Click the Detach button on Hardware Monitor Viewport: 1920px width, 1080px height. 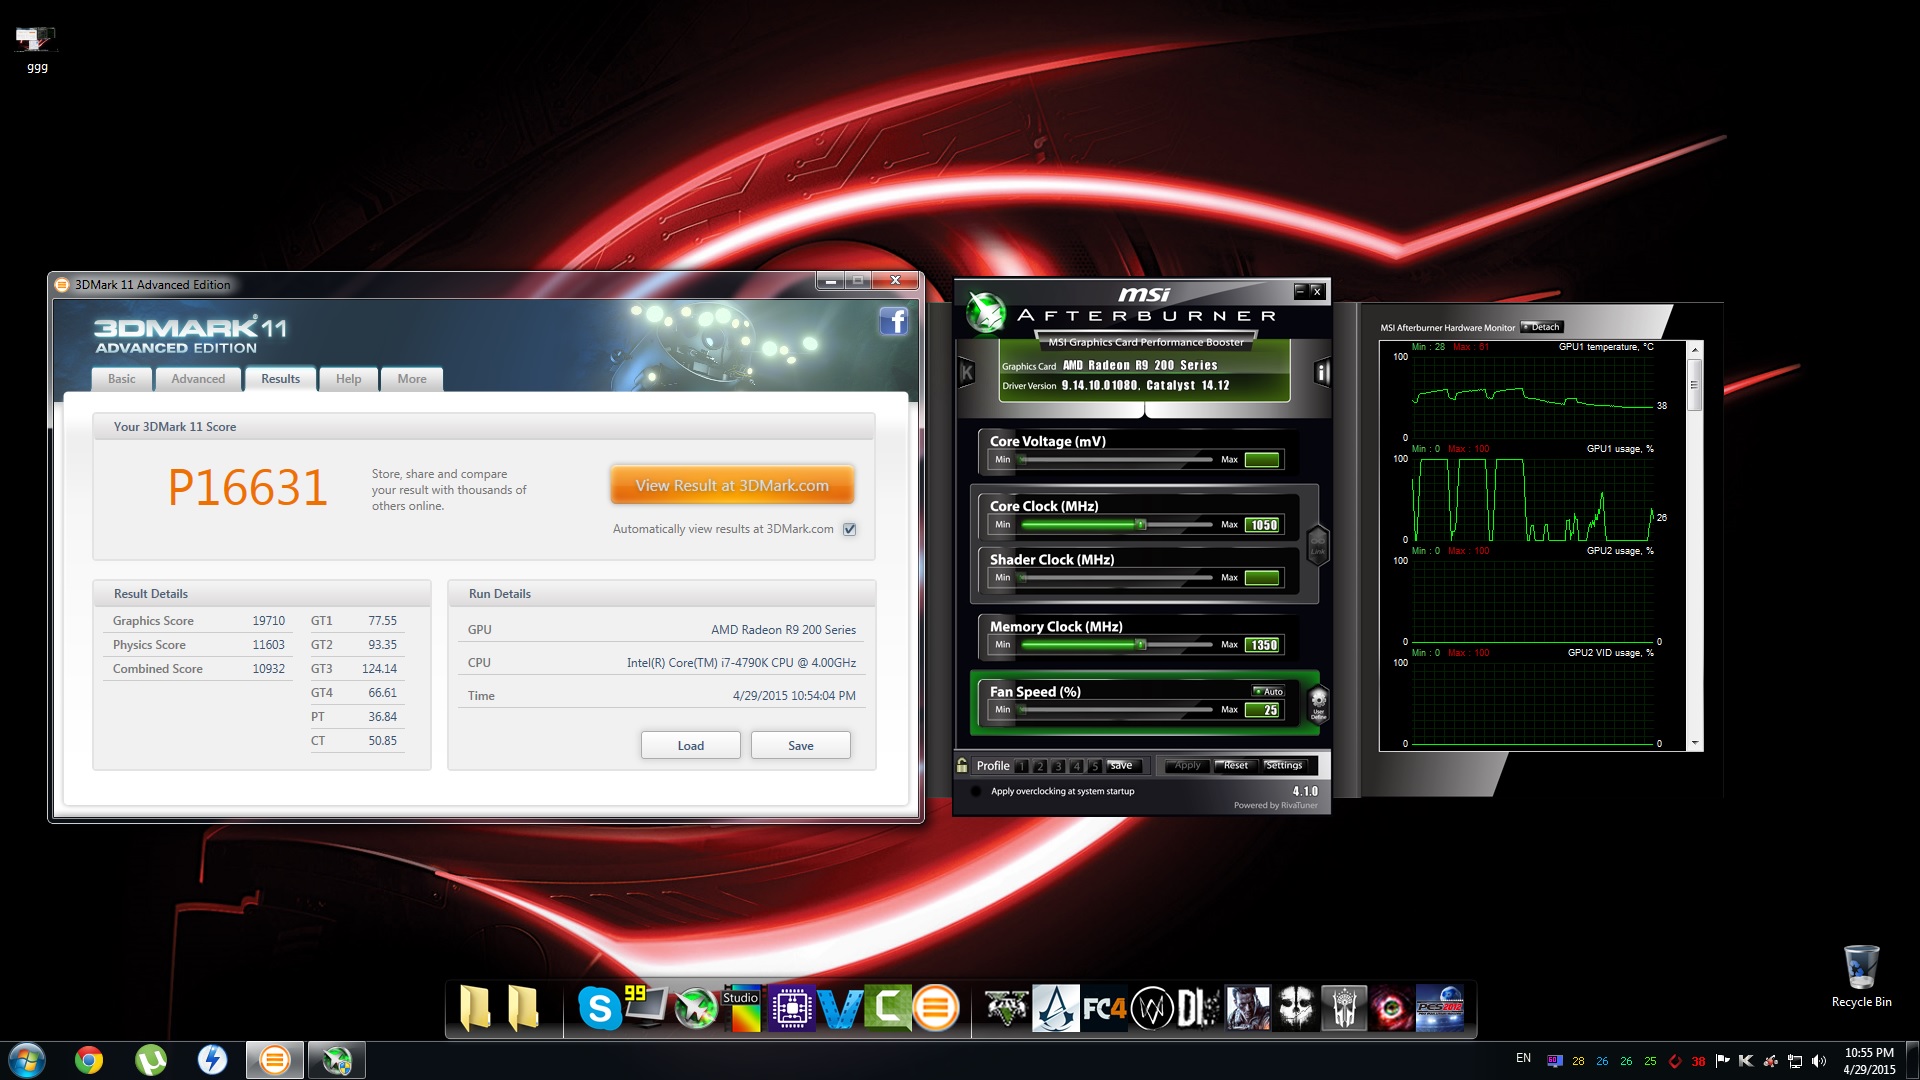coord(1542,327)
